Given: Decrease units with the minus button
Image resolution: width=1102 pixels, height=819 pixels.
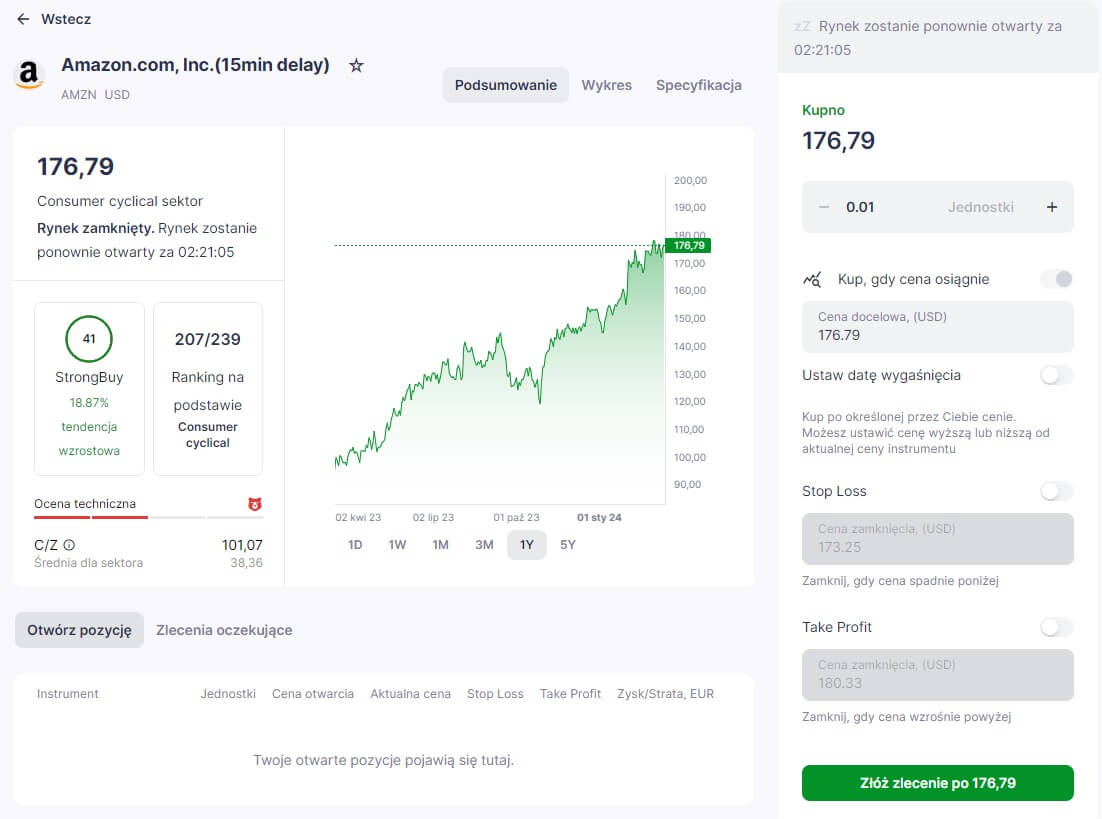Looking at the screenshot, I should 824,207.
